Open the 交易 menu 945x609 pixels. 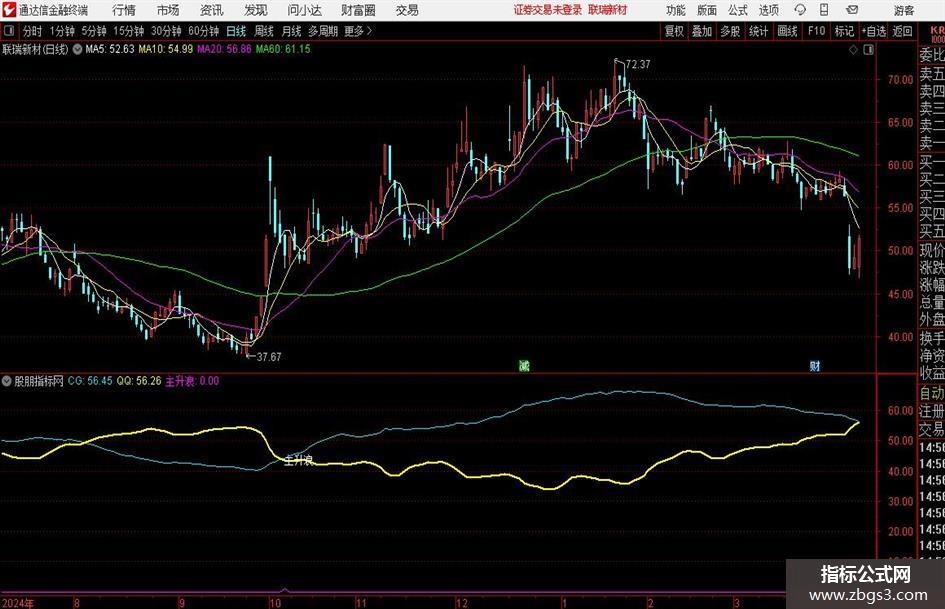[x=407, y=10]
